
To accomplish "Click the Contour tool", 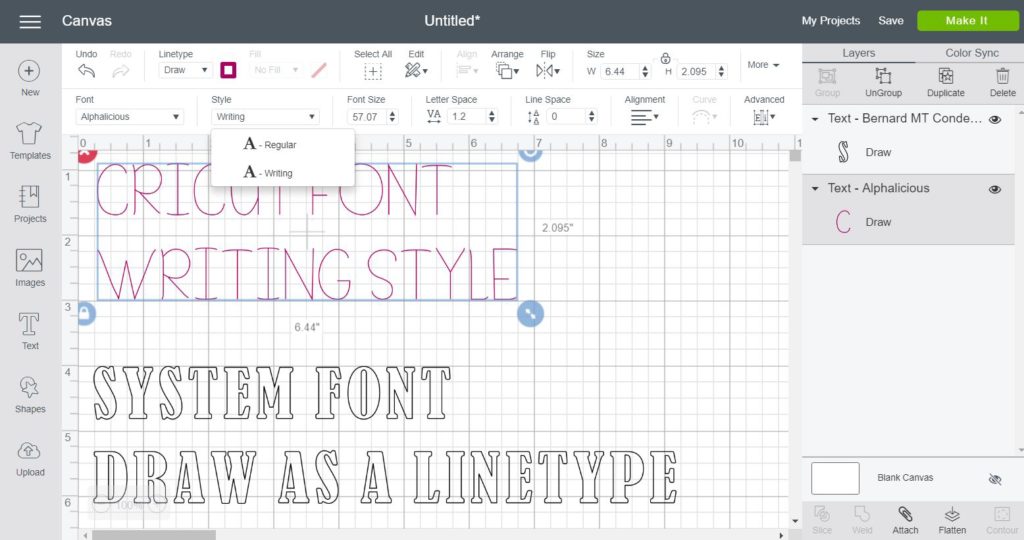I will (1002, 520).
